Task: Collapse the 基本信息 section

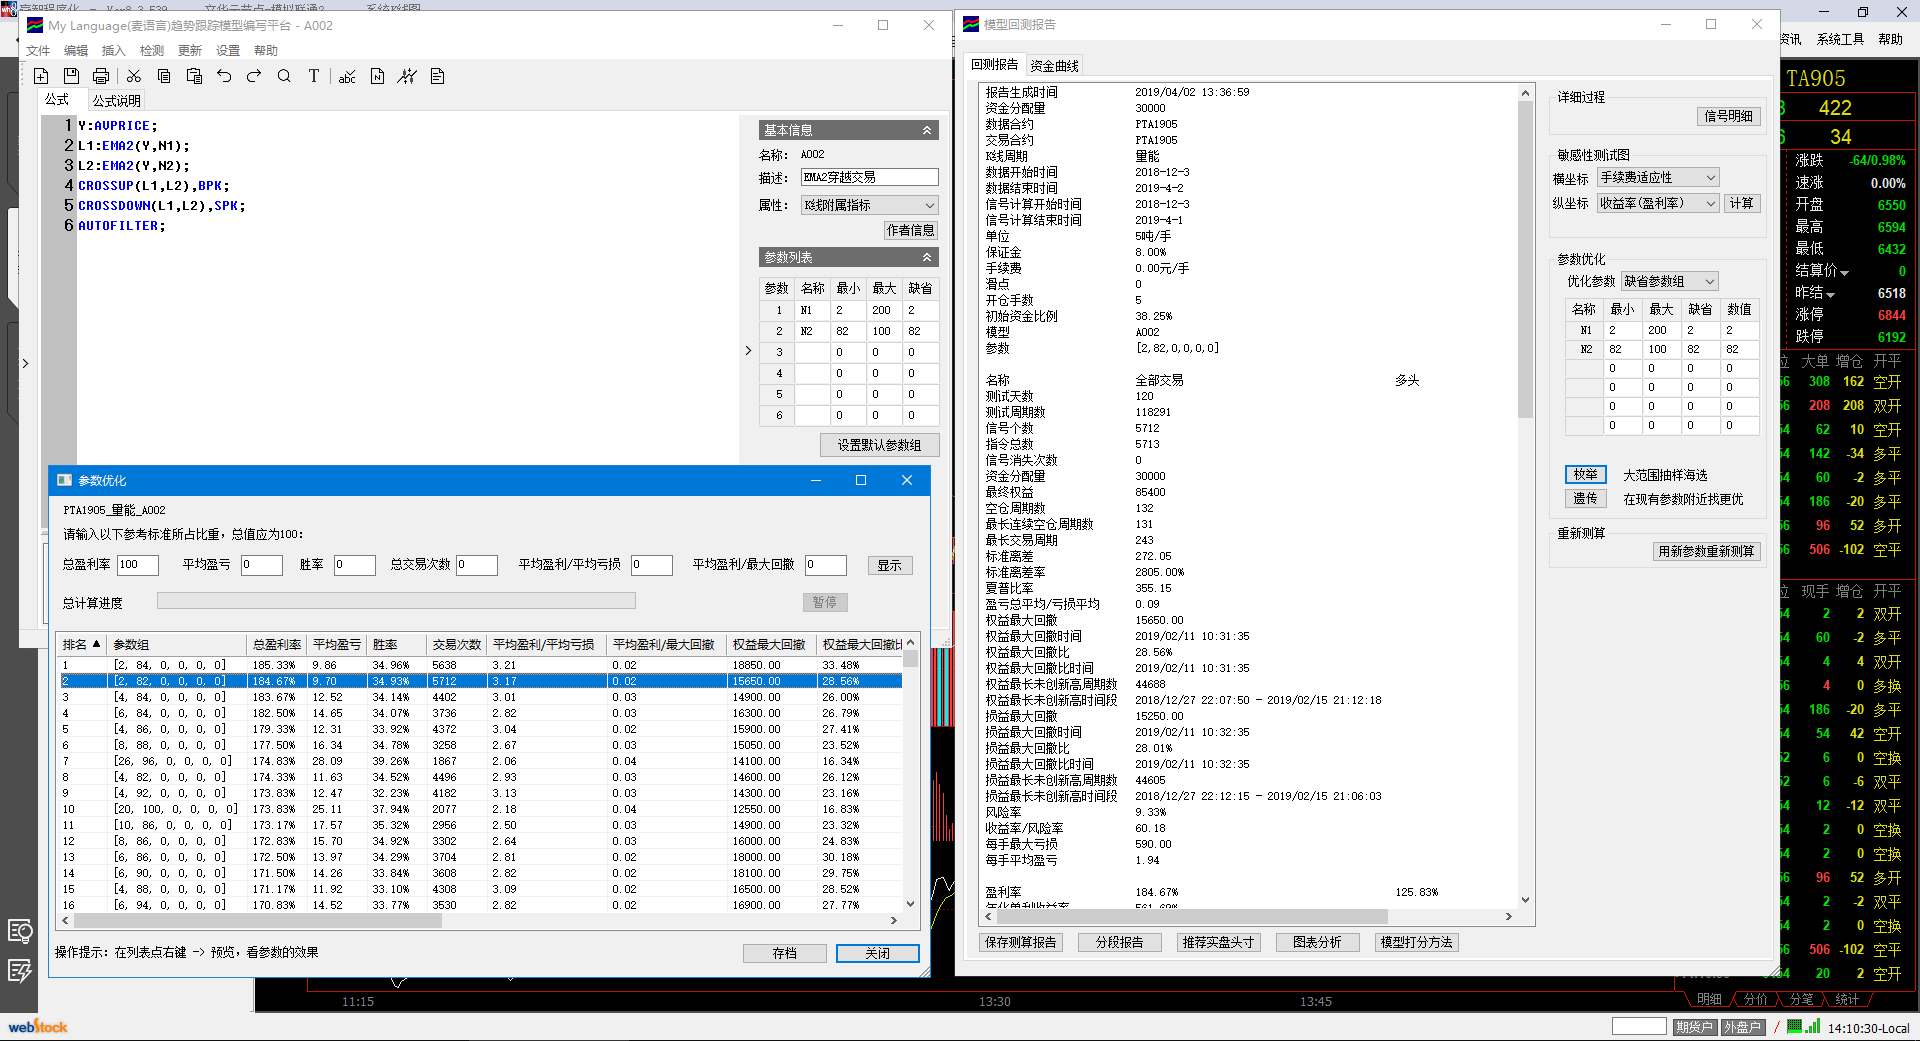Action: (x=926, y=130)
